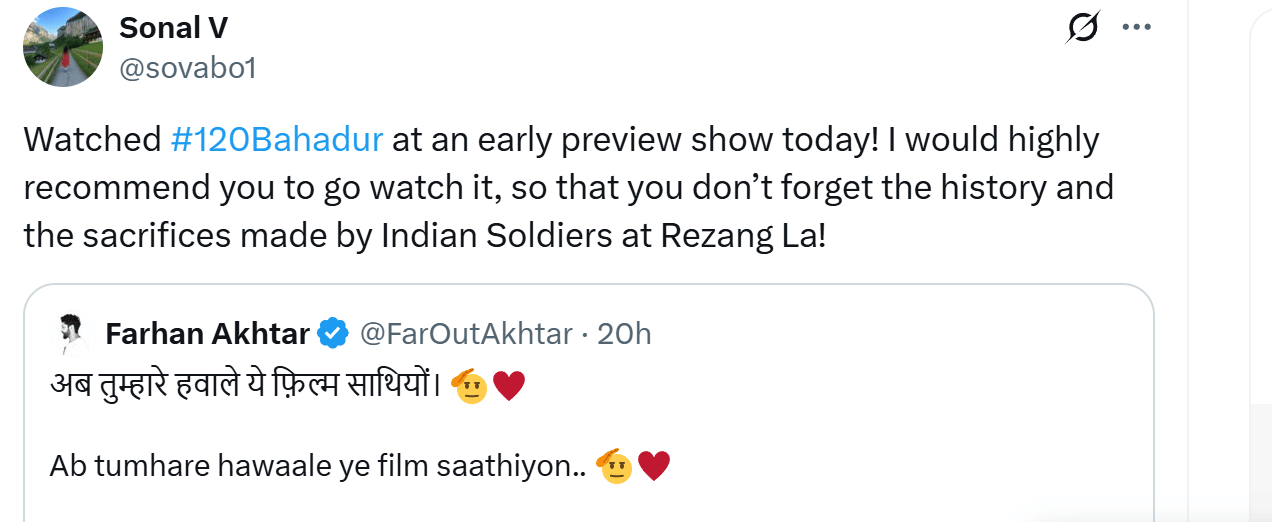The image size is (1272, 522).
Task: Click the salute emoji after 'saathiyon..'
Action: 613,466
